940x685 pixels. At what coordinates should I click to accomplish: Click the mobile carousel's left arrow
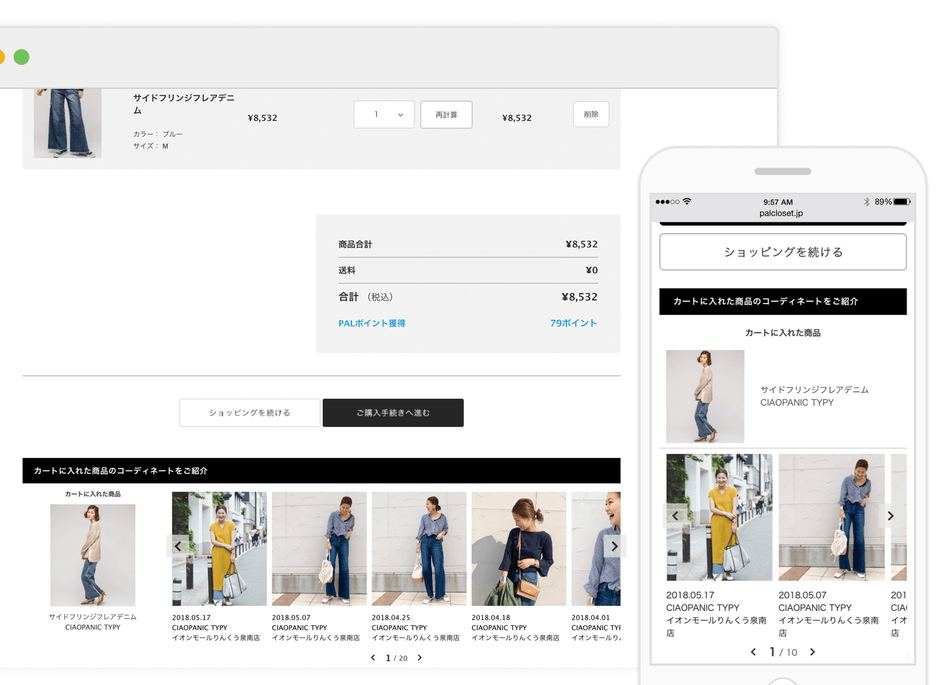pyautogui.click(x=674, y=515)
